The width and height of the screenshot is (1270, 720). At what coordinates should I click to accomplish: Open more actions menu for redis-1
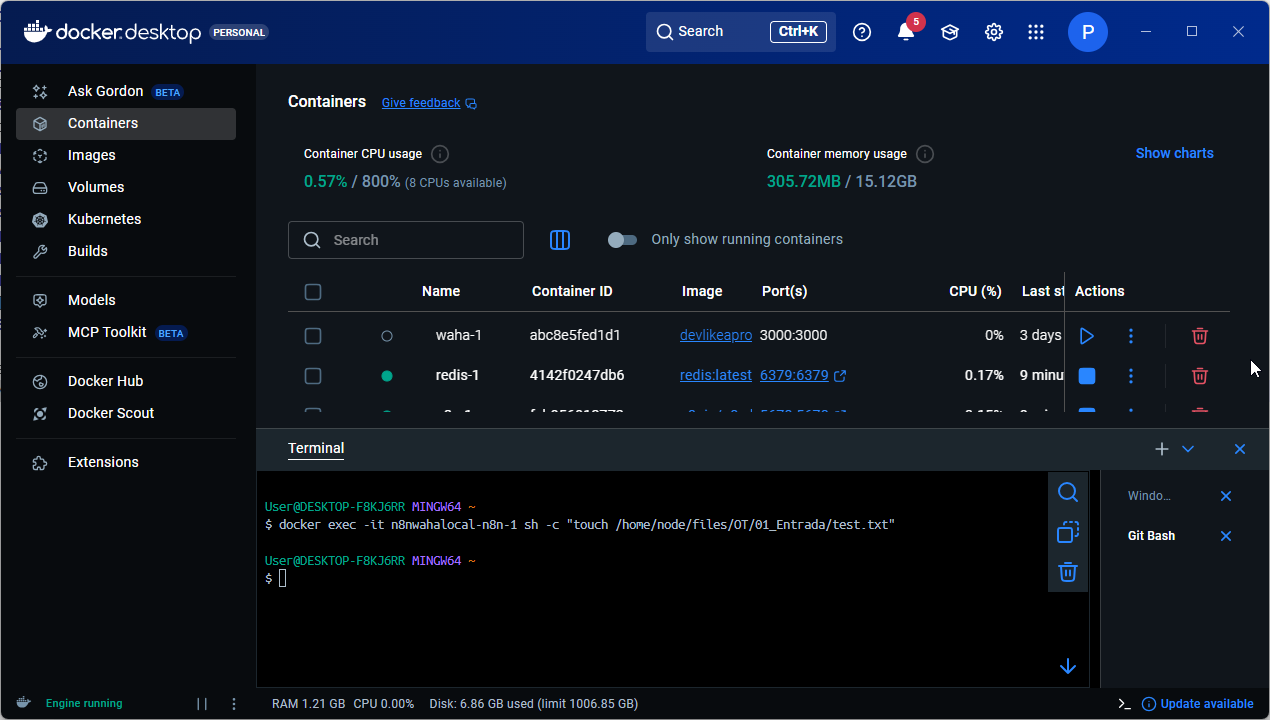pos(1131,376)
